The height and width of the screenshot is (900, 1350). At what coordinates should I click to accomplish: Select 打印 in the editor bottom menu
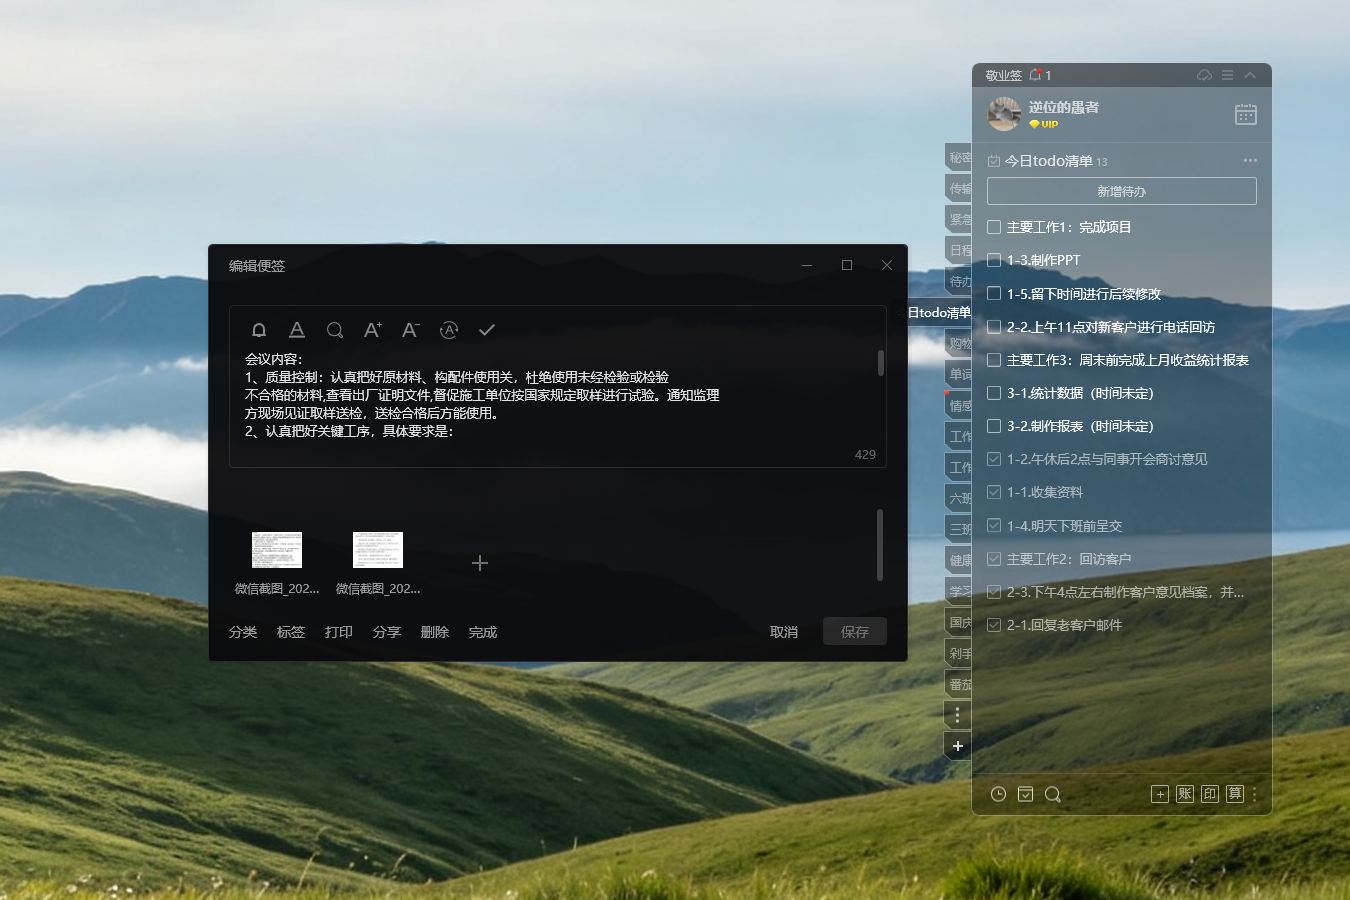tap(339, 632)
